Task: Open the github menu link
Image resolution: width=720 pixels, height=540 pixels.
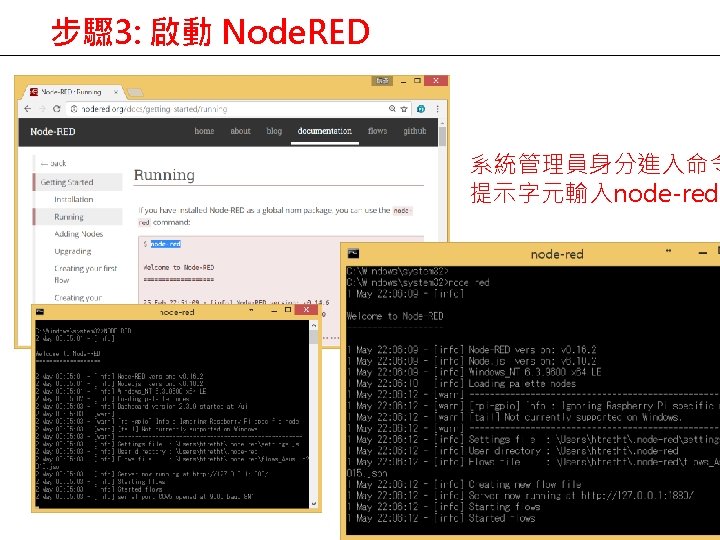Action: click(415, 131)
